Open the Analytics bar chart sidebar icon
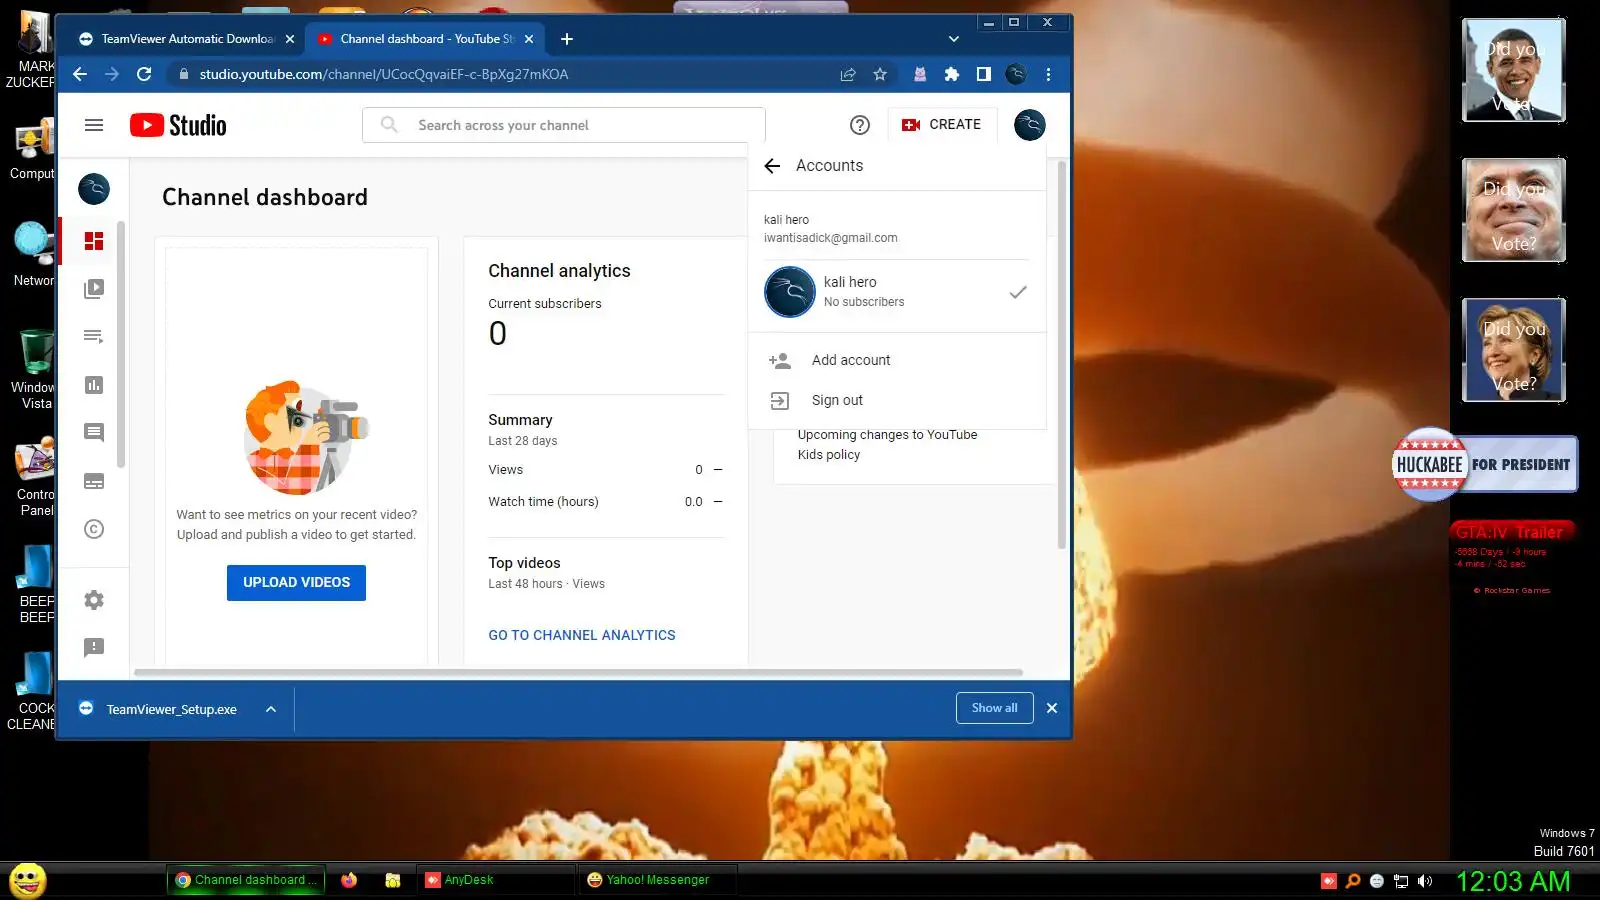Screen dimensions: 1600x900 coord(94,385)
